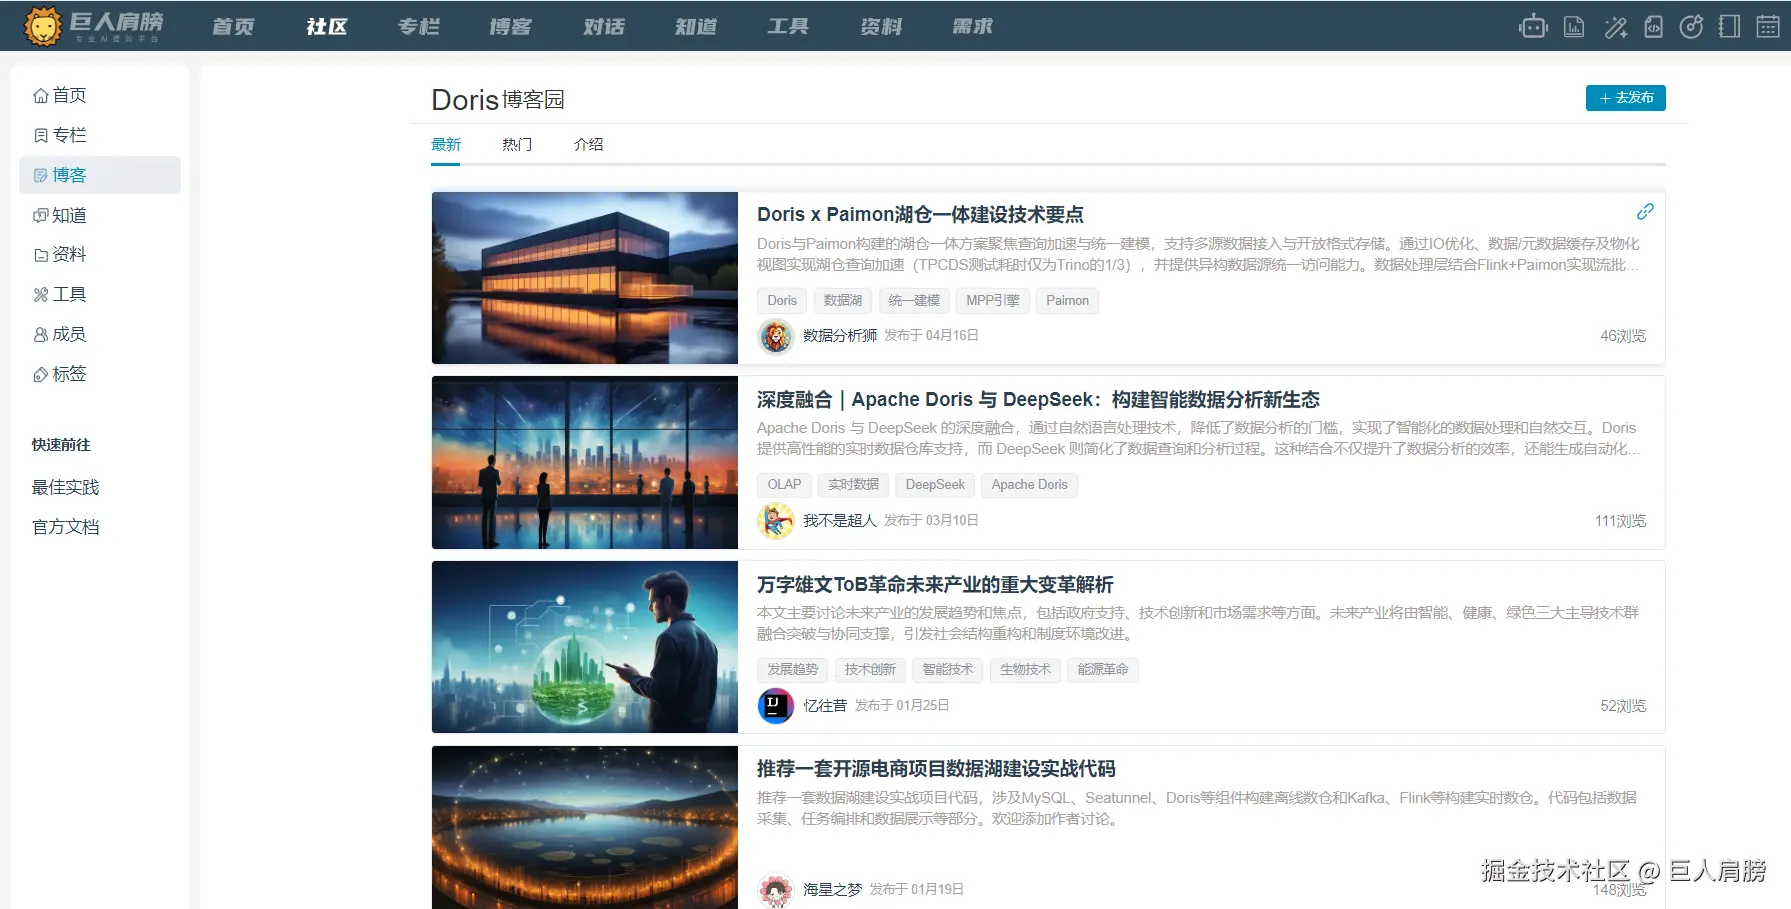1791x909 pixels.
Task: Open 对话 in the top navigation bar
Action: point(603,26)
